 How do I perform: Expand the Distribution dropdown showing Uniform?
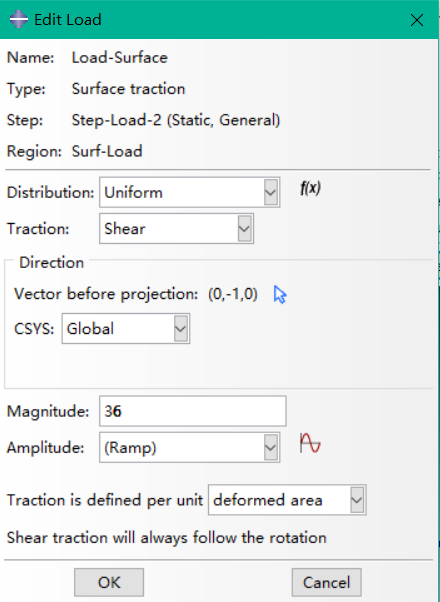pos(190,192)
